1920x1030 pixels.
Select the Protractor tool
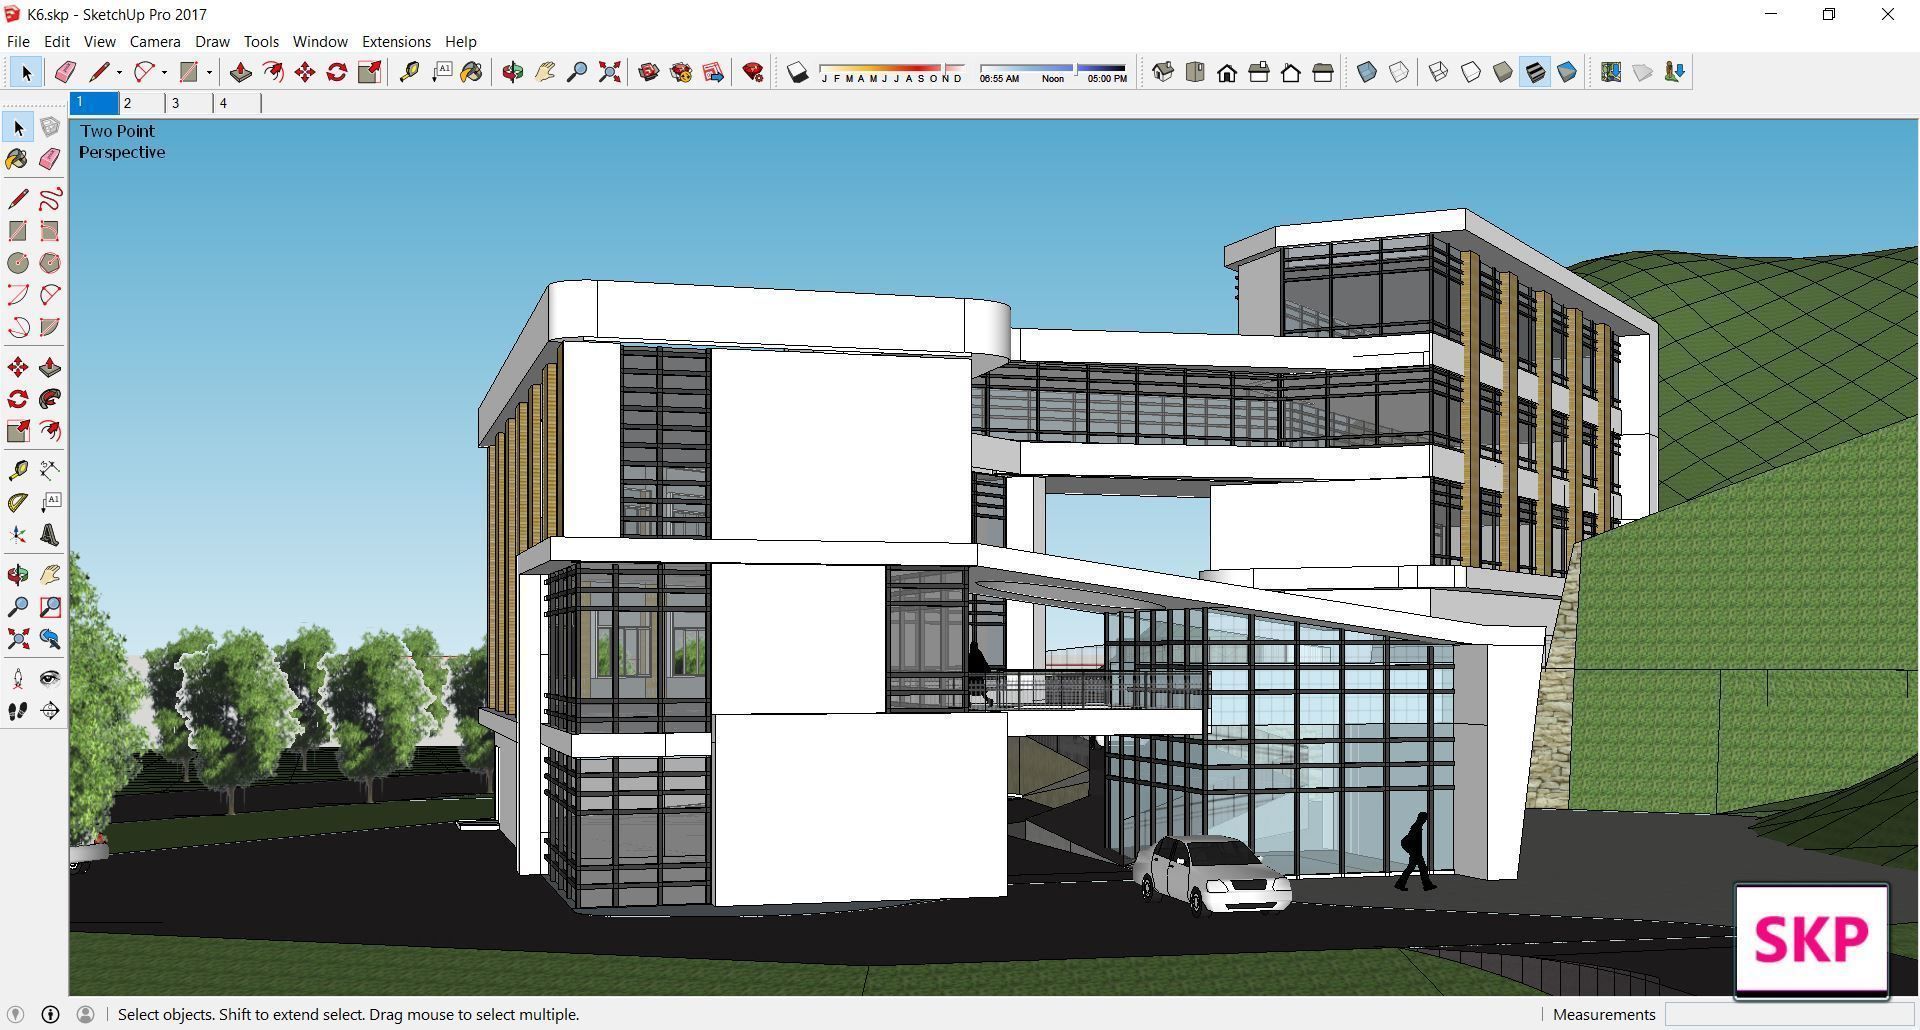18,503
